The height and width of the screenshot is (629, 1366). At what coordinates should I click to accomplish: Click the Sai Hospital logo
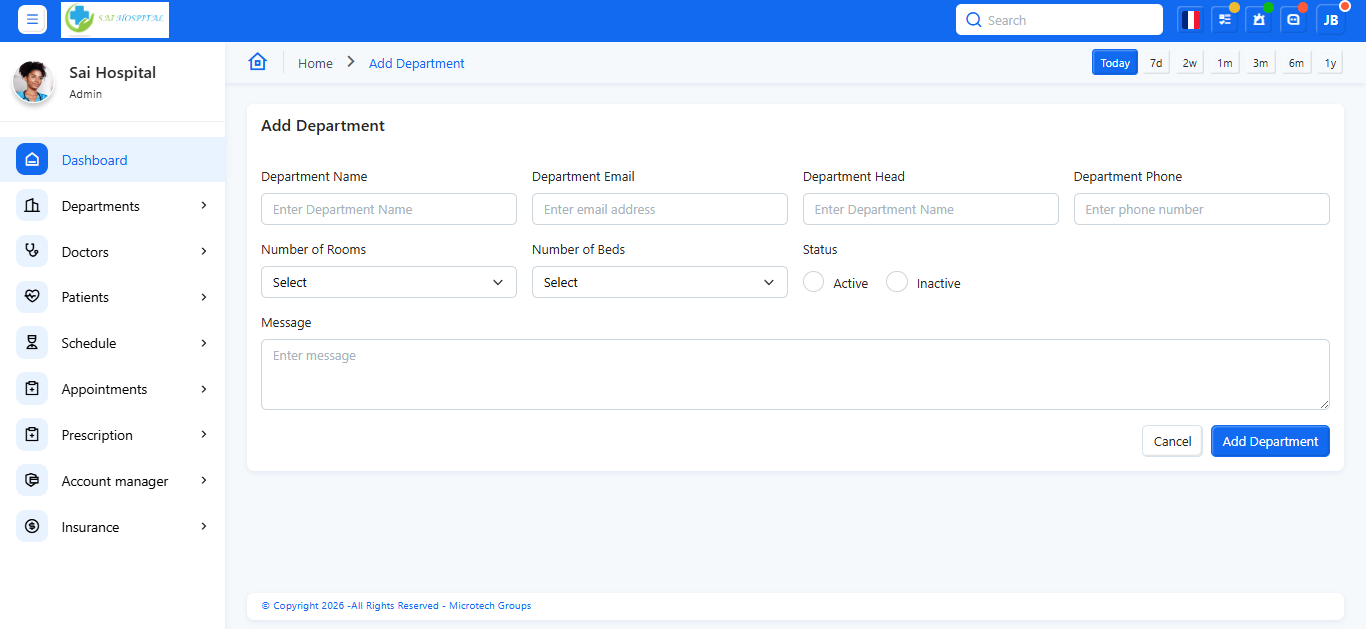(115, 20)
